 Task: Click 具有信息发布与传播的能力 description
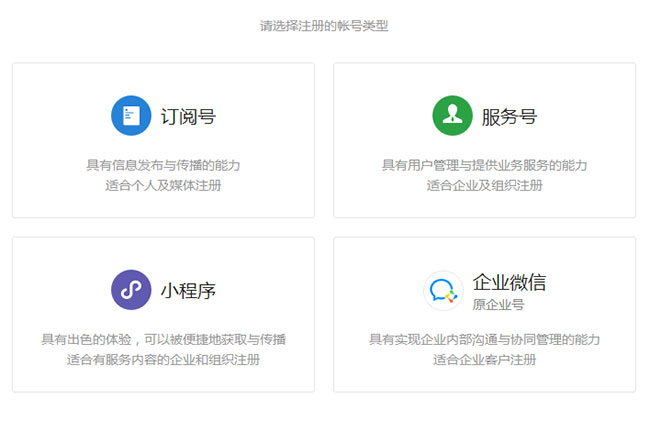163,165
